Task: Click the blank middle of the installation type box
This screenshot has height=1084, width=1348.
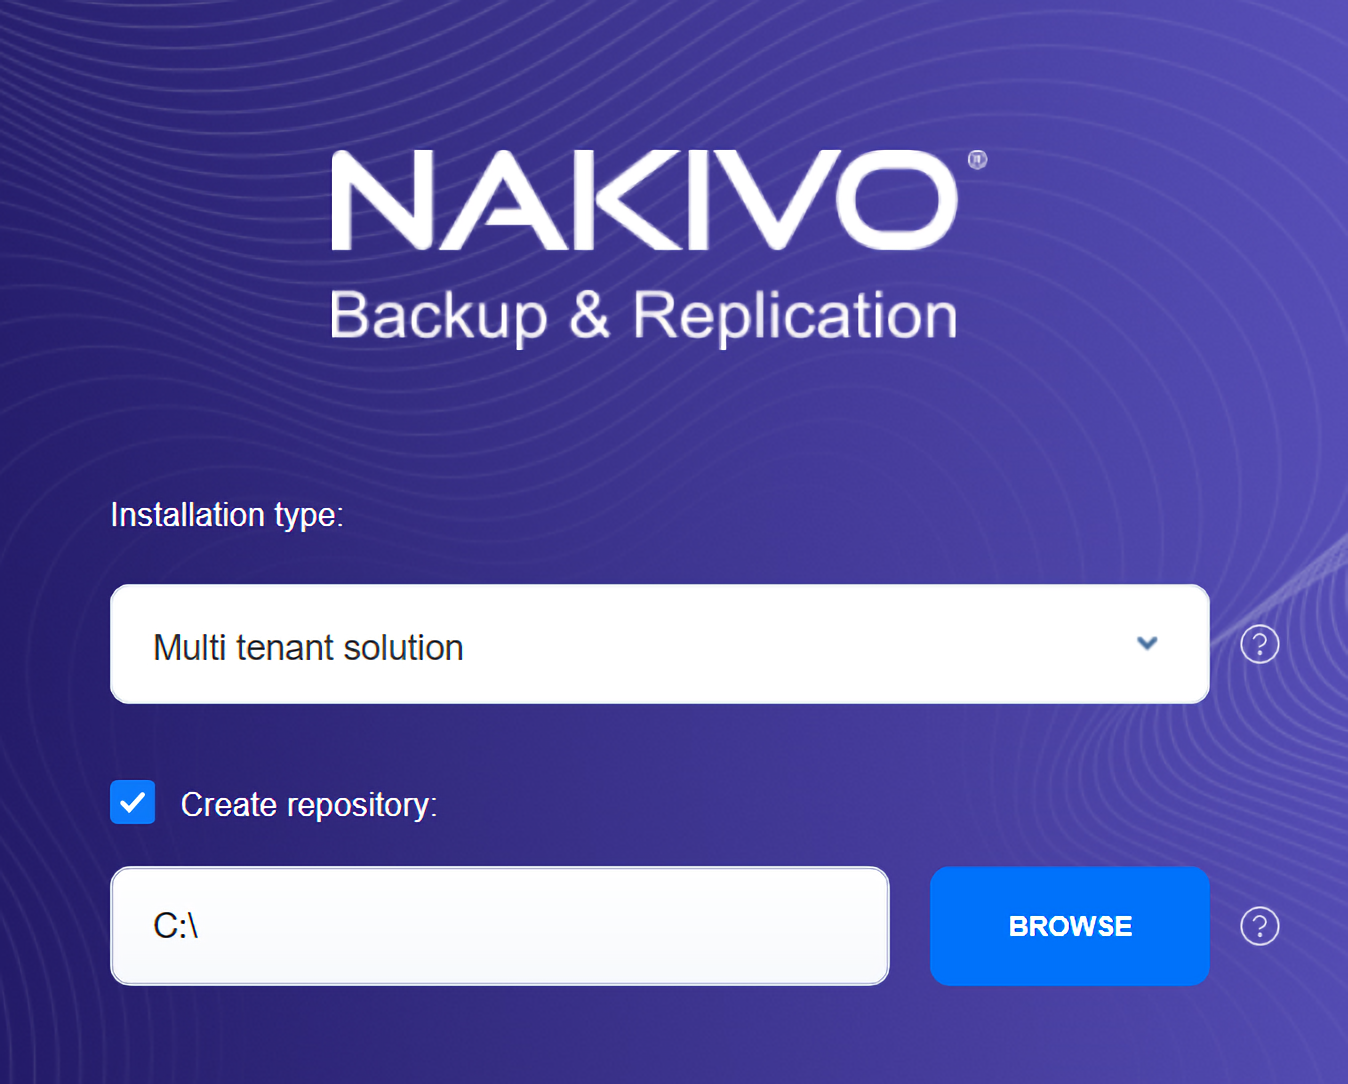Action: [x=780, y=644]
